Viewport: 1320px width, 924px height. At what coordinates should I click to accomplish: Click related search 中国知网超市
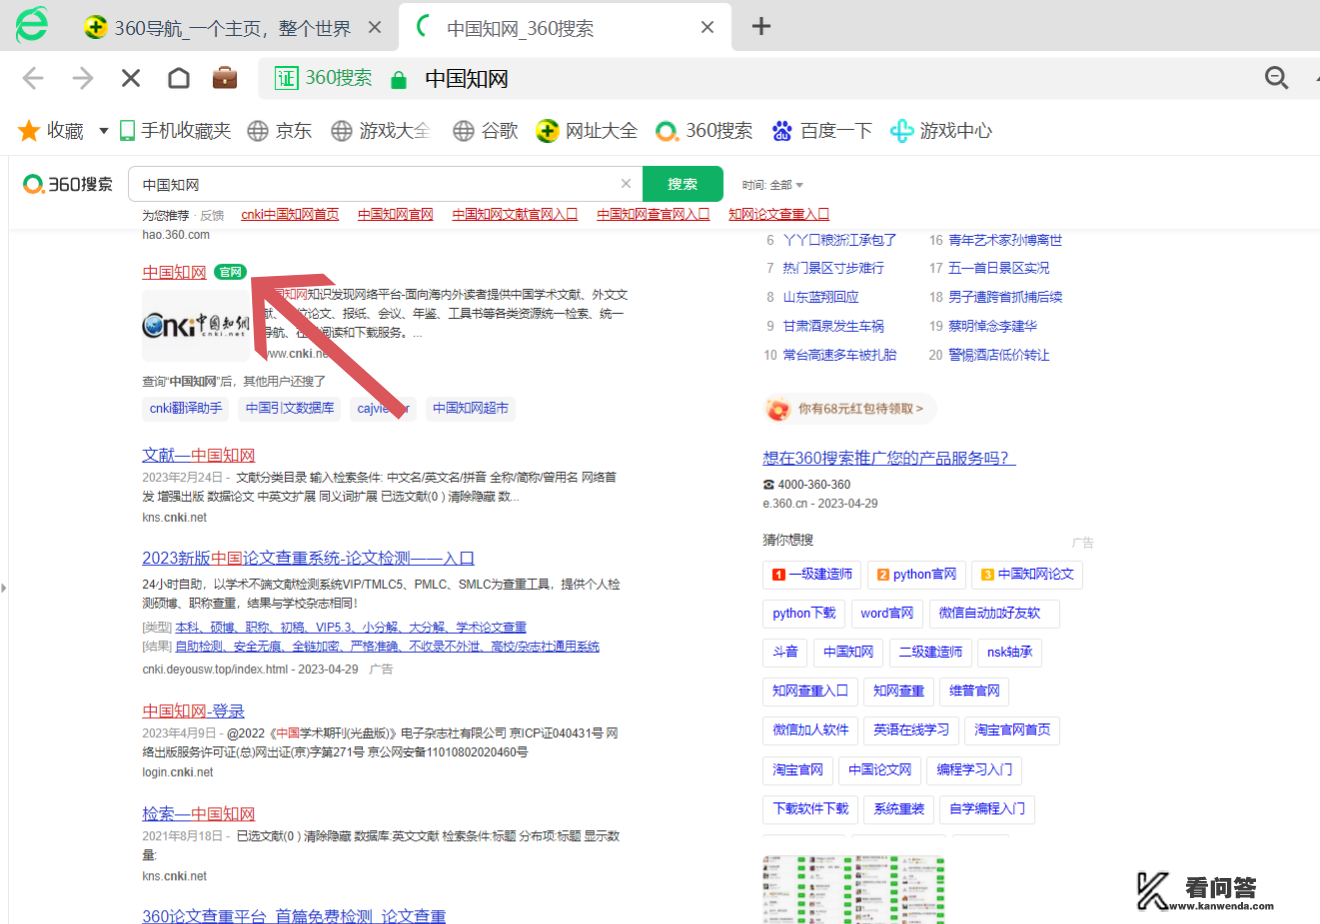coord(470,408)
